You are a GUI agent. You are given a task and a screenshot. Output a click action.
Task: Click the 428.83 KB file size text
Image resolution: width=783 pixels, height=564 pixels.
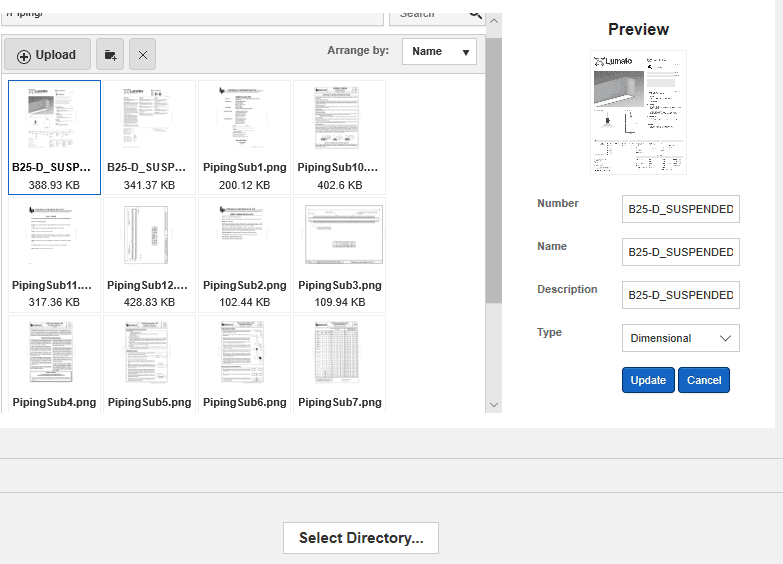[x=149, y=302]
